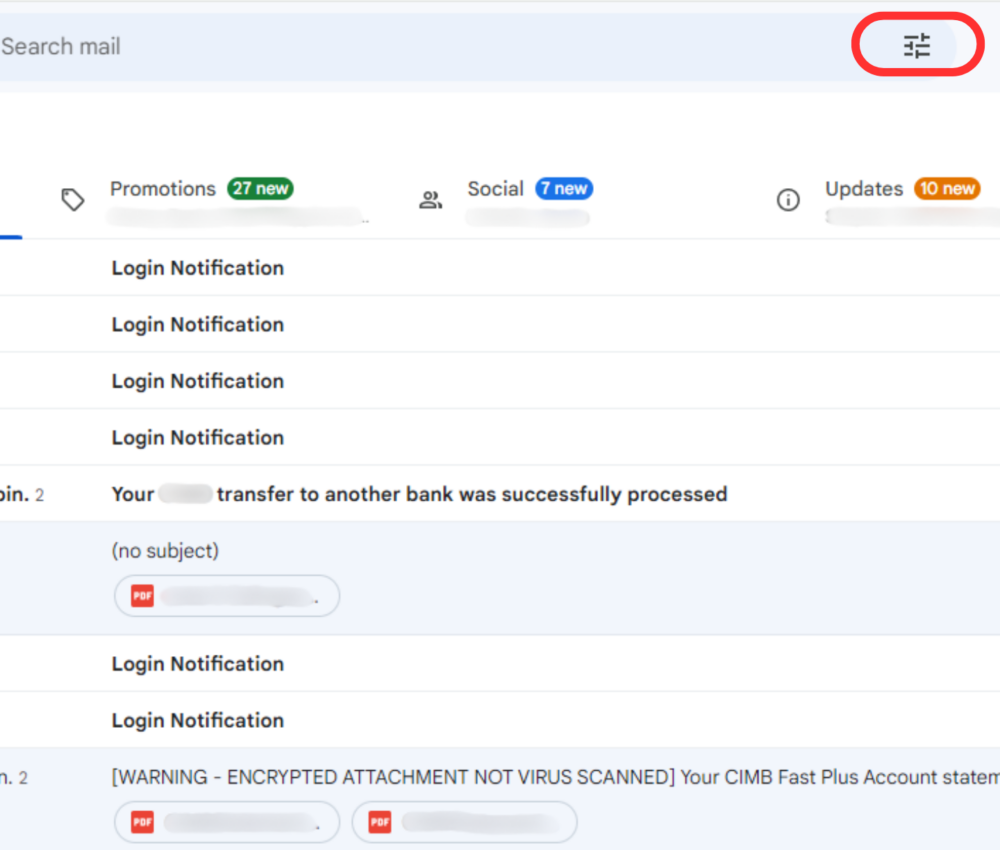This screenshot has width=1000, height=850.
Task: Open the first Login Notification email
Action: coord(197,267)
